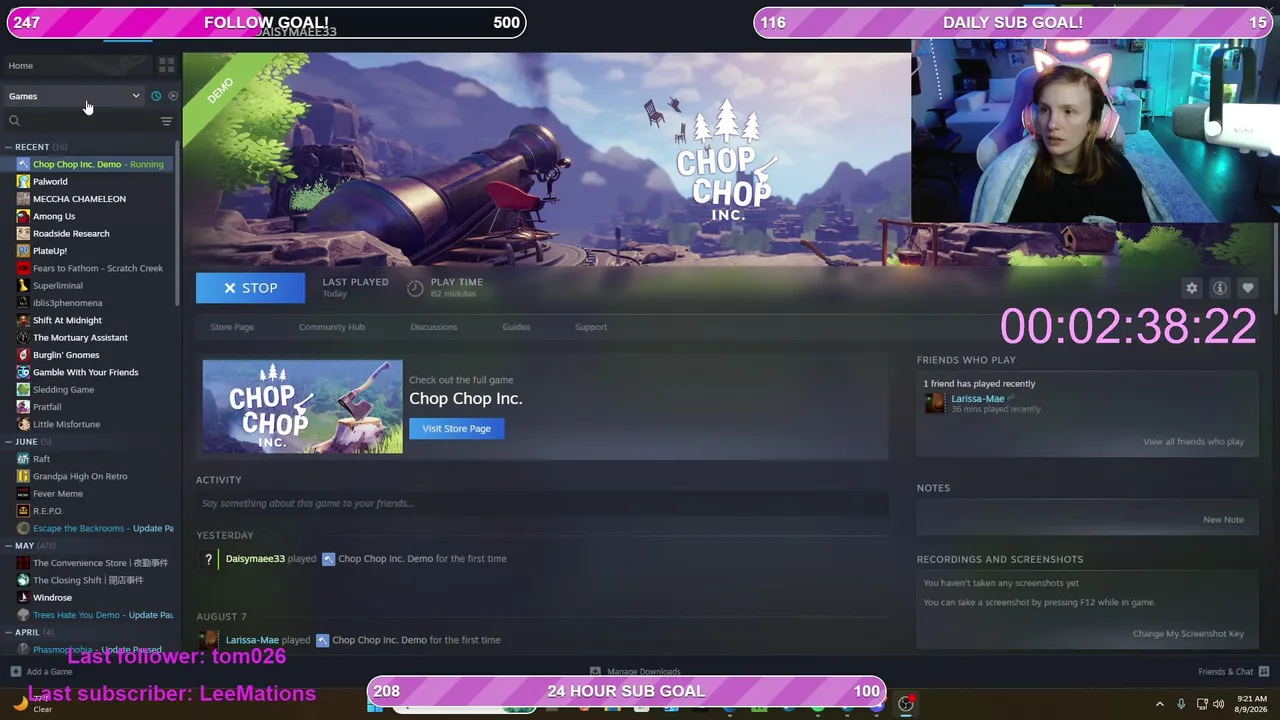
Task: Open the Support tab
Action: (x=591, y=327)
